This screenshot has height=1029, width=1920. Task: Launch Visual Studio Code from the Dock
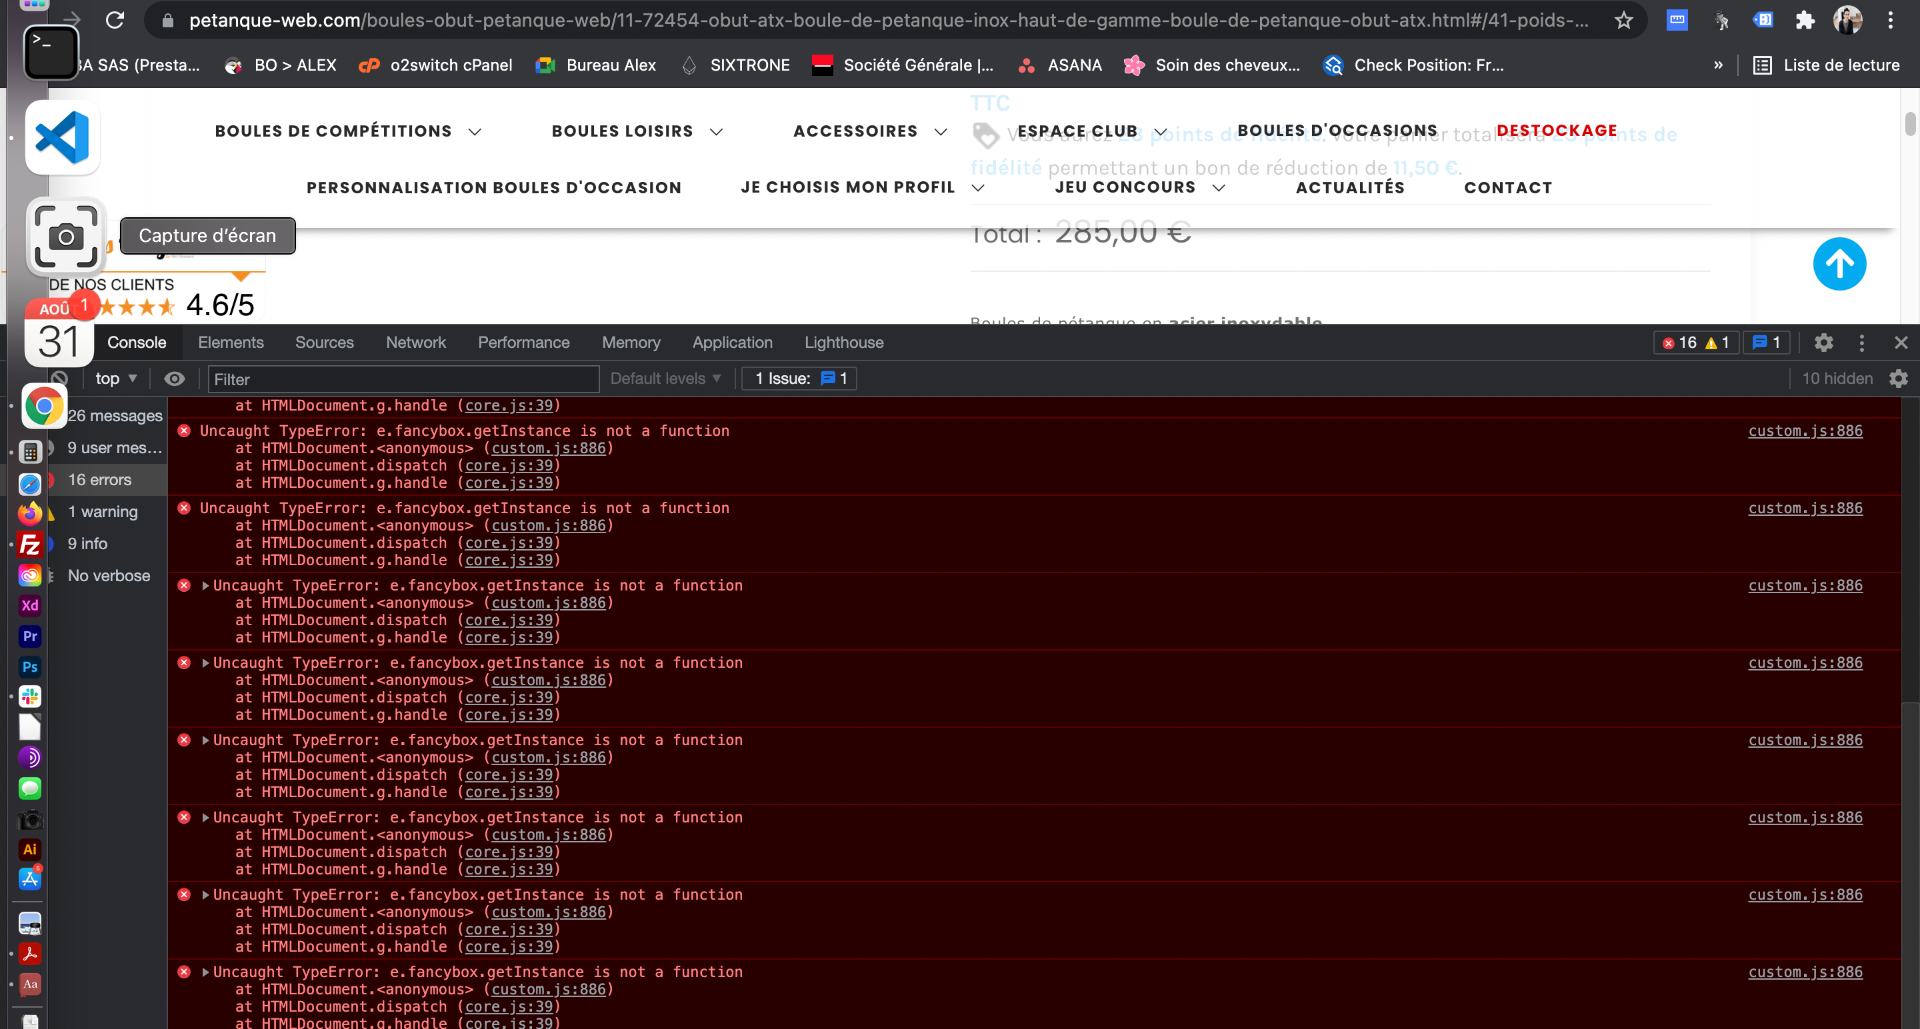(x=62, y=138)
